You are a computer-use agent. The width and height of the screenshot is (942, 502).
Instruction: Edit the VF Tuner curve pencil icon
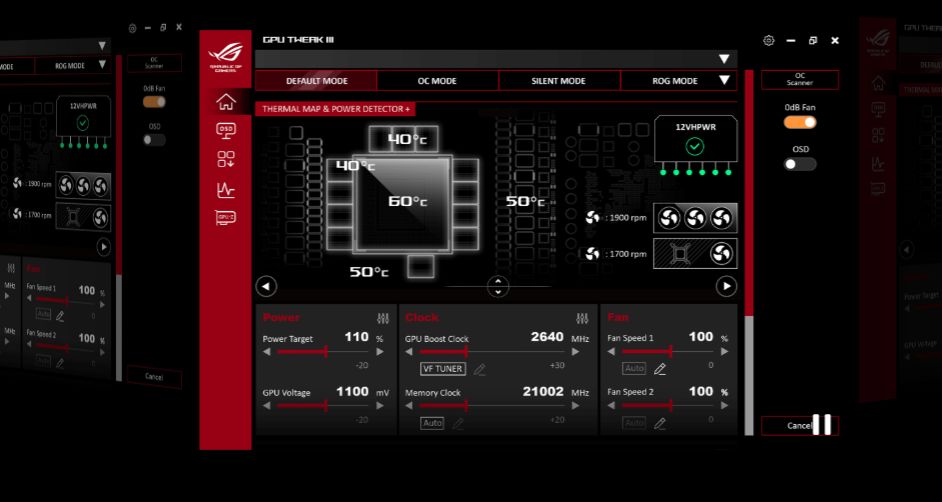[479, 369]
